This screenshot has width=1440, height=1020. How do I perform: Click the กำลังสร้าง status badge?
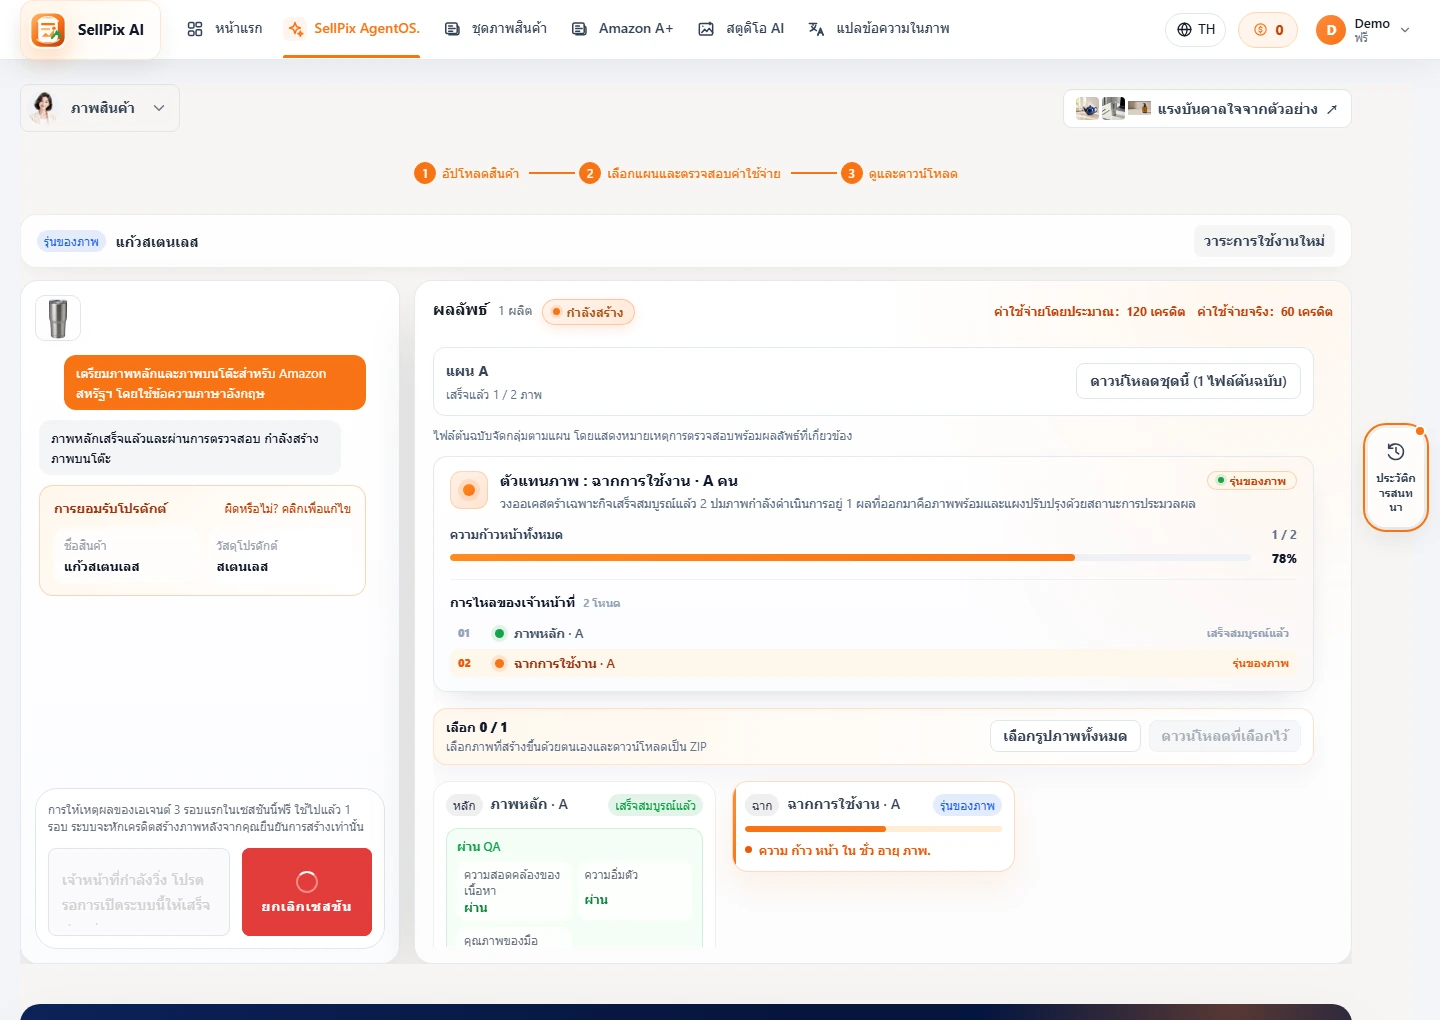click(x=588, y=312)
